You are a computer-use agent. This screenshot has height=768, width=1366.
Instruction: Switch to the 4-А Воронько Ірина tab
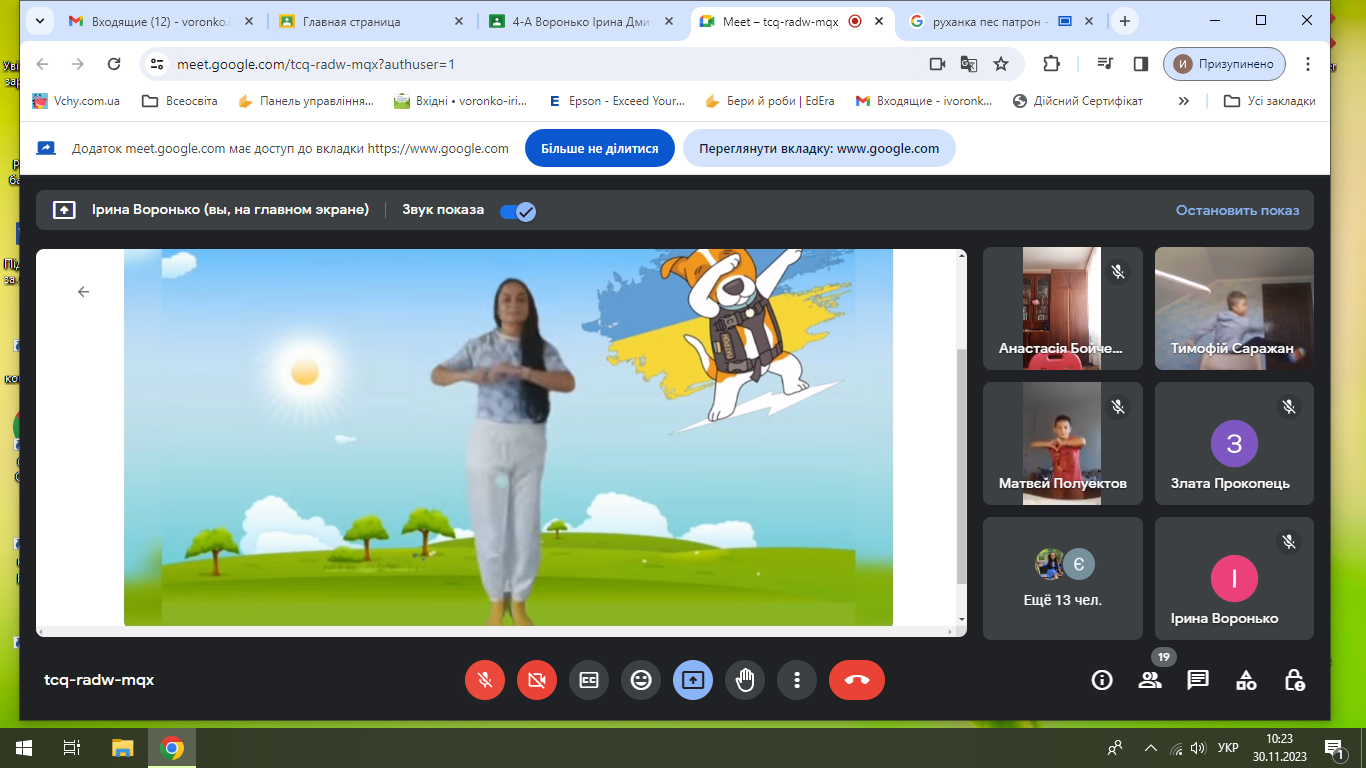tap(581, 21)
